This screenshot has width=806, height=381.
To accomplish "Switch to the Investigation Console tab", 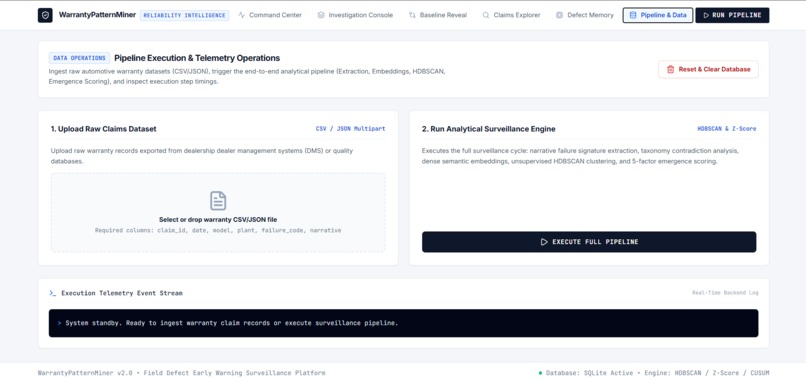I will coord(355,15).
